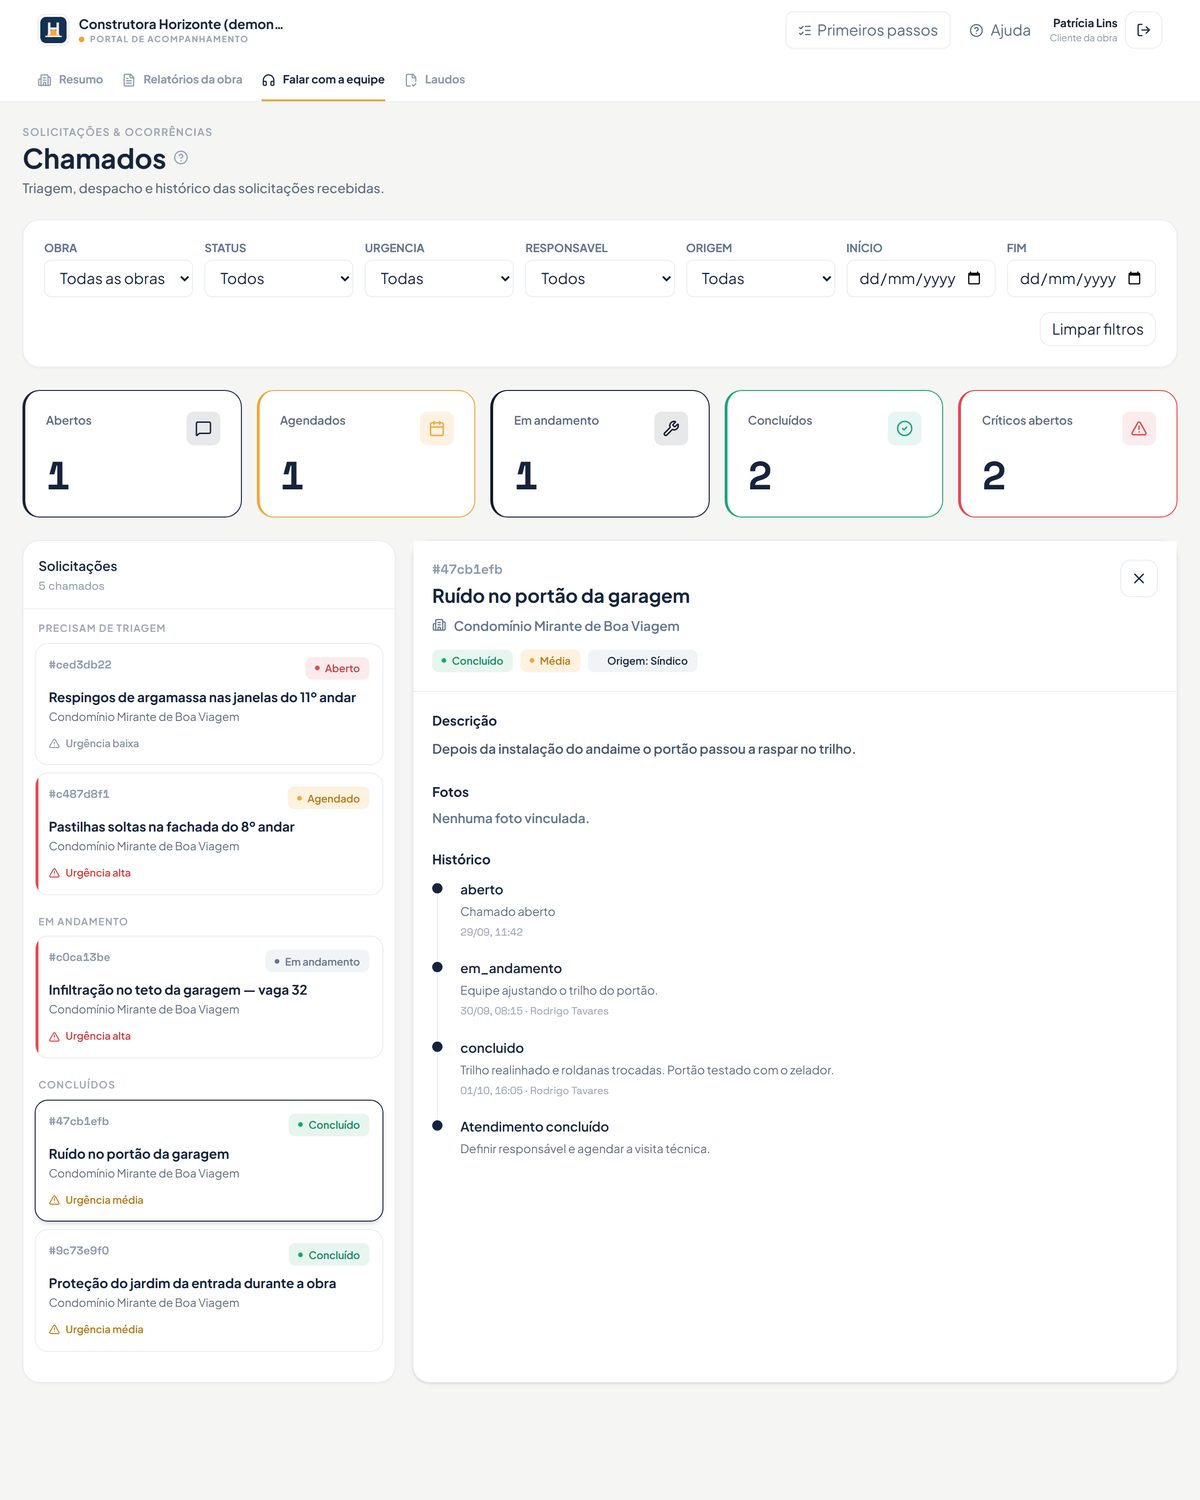Switch to the Laudos tab
The image size is (1200, 1500).
coord(435,80)
